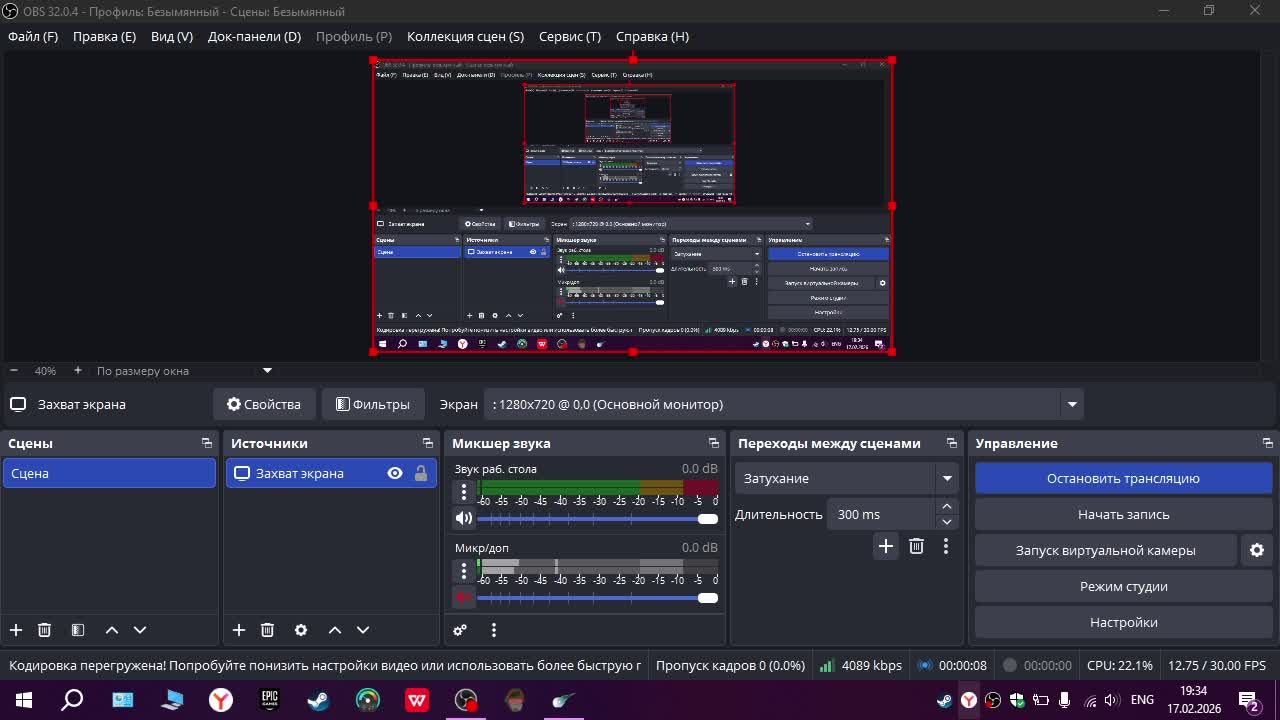Add a new scene with plus icon

[x=16, y=630]
